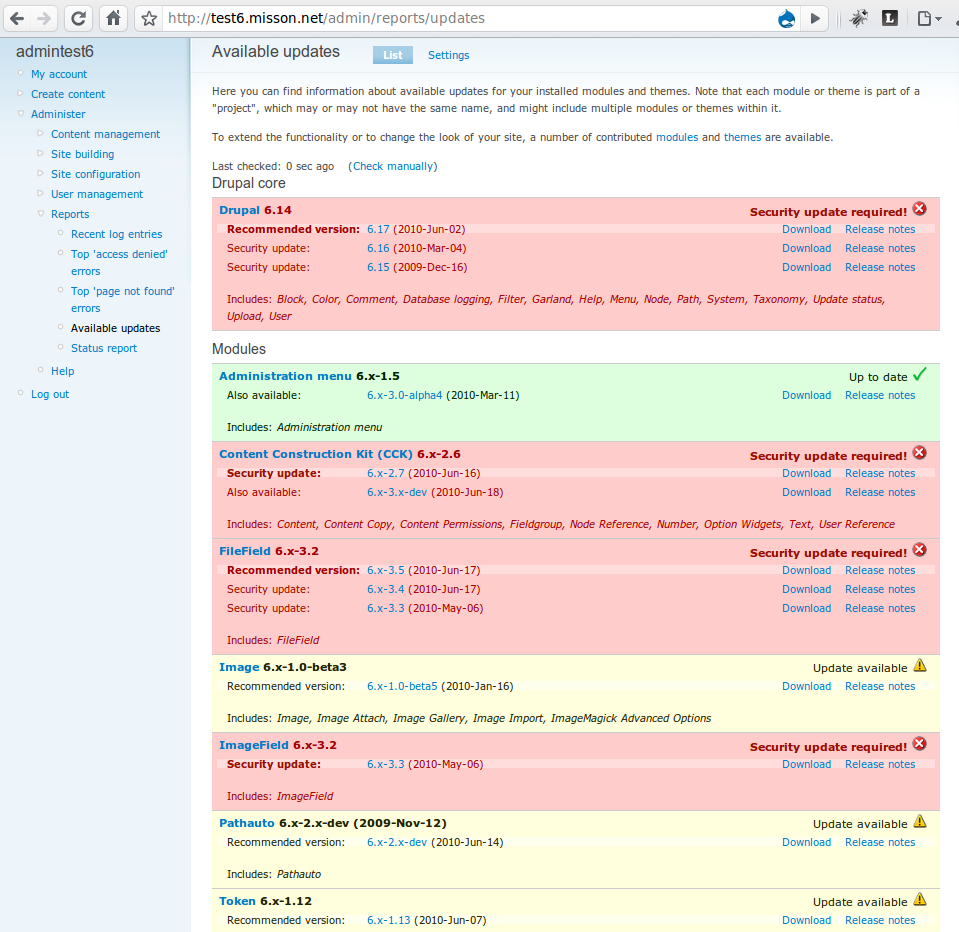The width and height of the screenshot is (959, 932).
Task: Click the play arrow icon in address bar
Action: pyautogui.click(x=815, y=18)
